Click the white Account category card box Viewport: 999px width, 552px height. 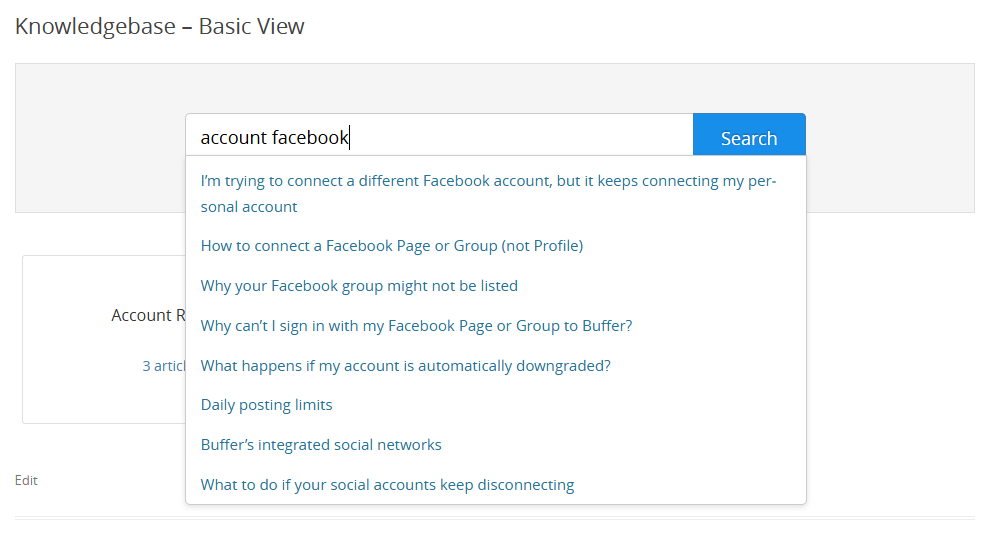click(104, 339)
